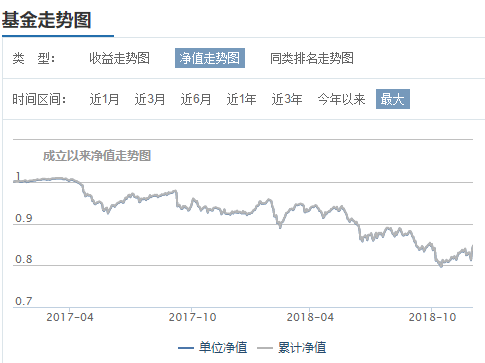
Task: Select 今年以来 time range
Action: tap(341, 99)
